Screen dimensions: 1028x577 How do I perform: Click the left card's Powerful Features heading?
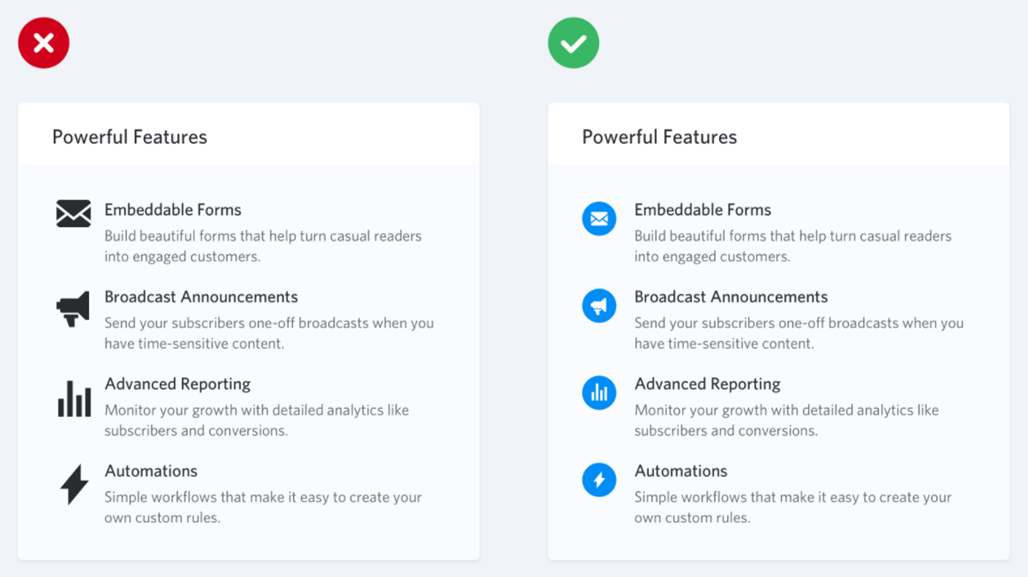point(130,137)
